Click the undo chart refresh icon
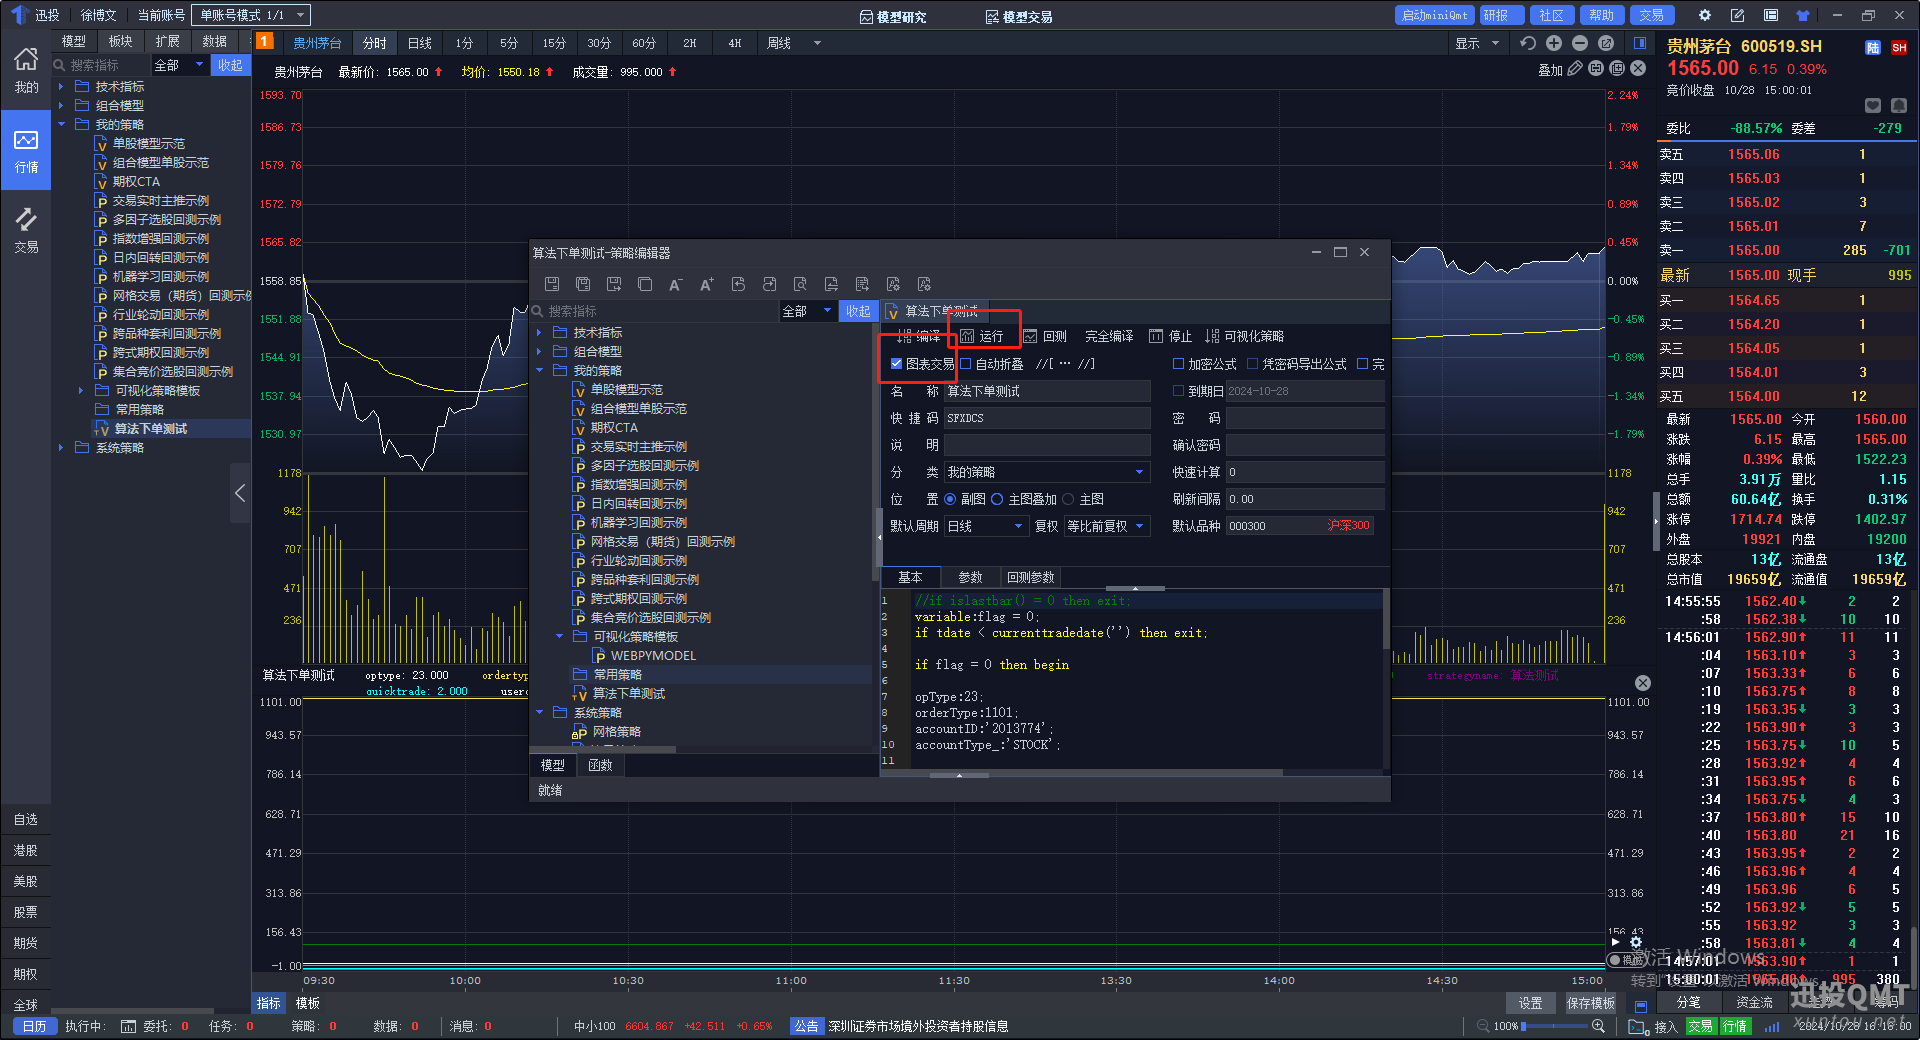The image size is (1920, 1040). (1527, 43)
